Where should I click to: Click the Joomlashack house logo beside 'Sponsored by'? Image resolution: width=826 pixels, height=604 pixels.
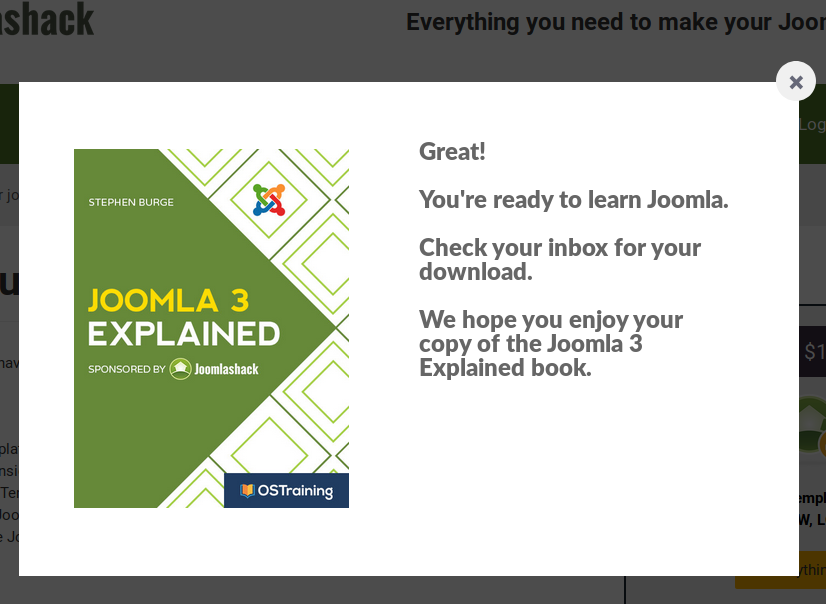coord(180,369)
